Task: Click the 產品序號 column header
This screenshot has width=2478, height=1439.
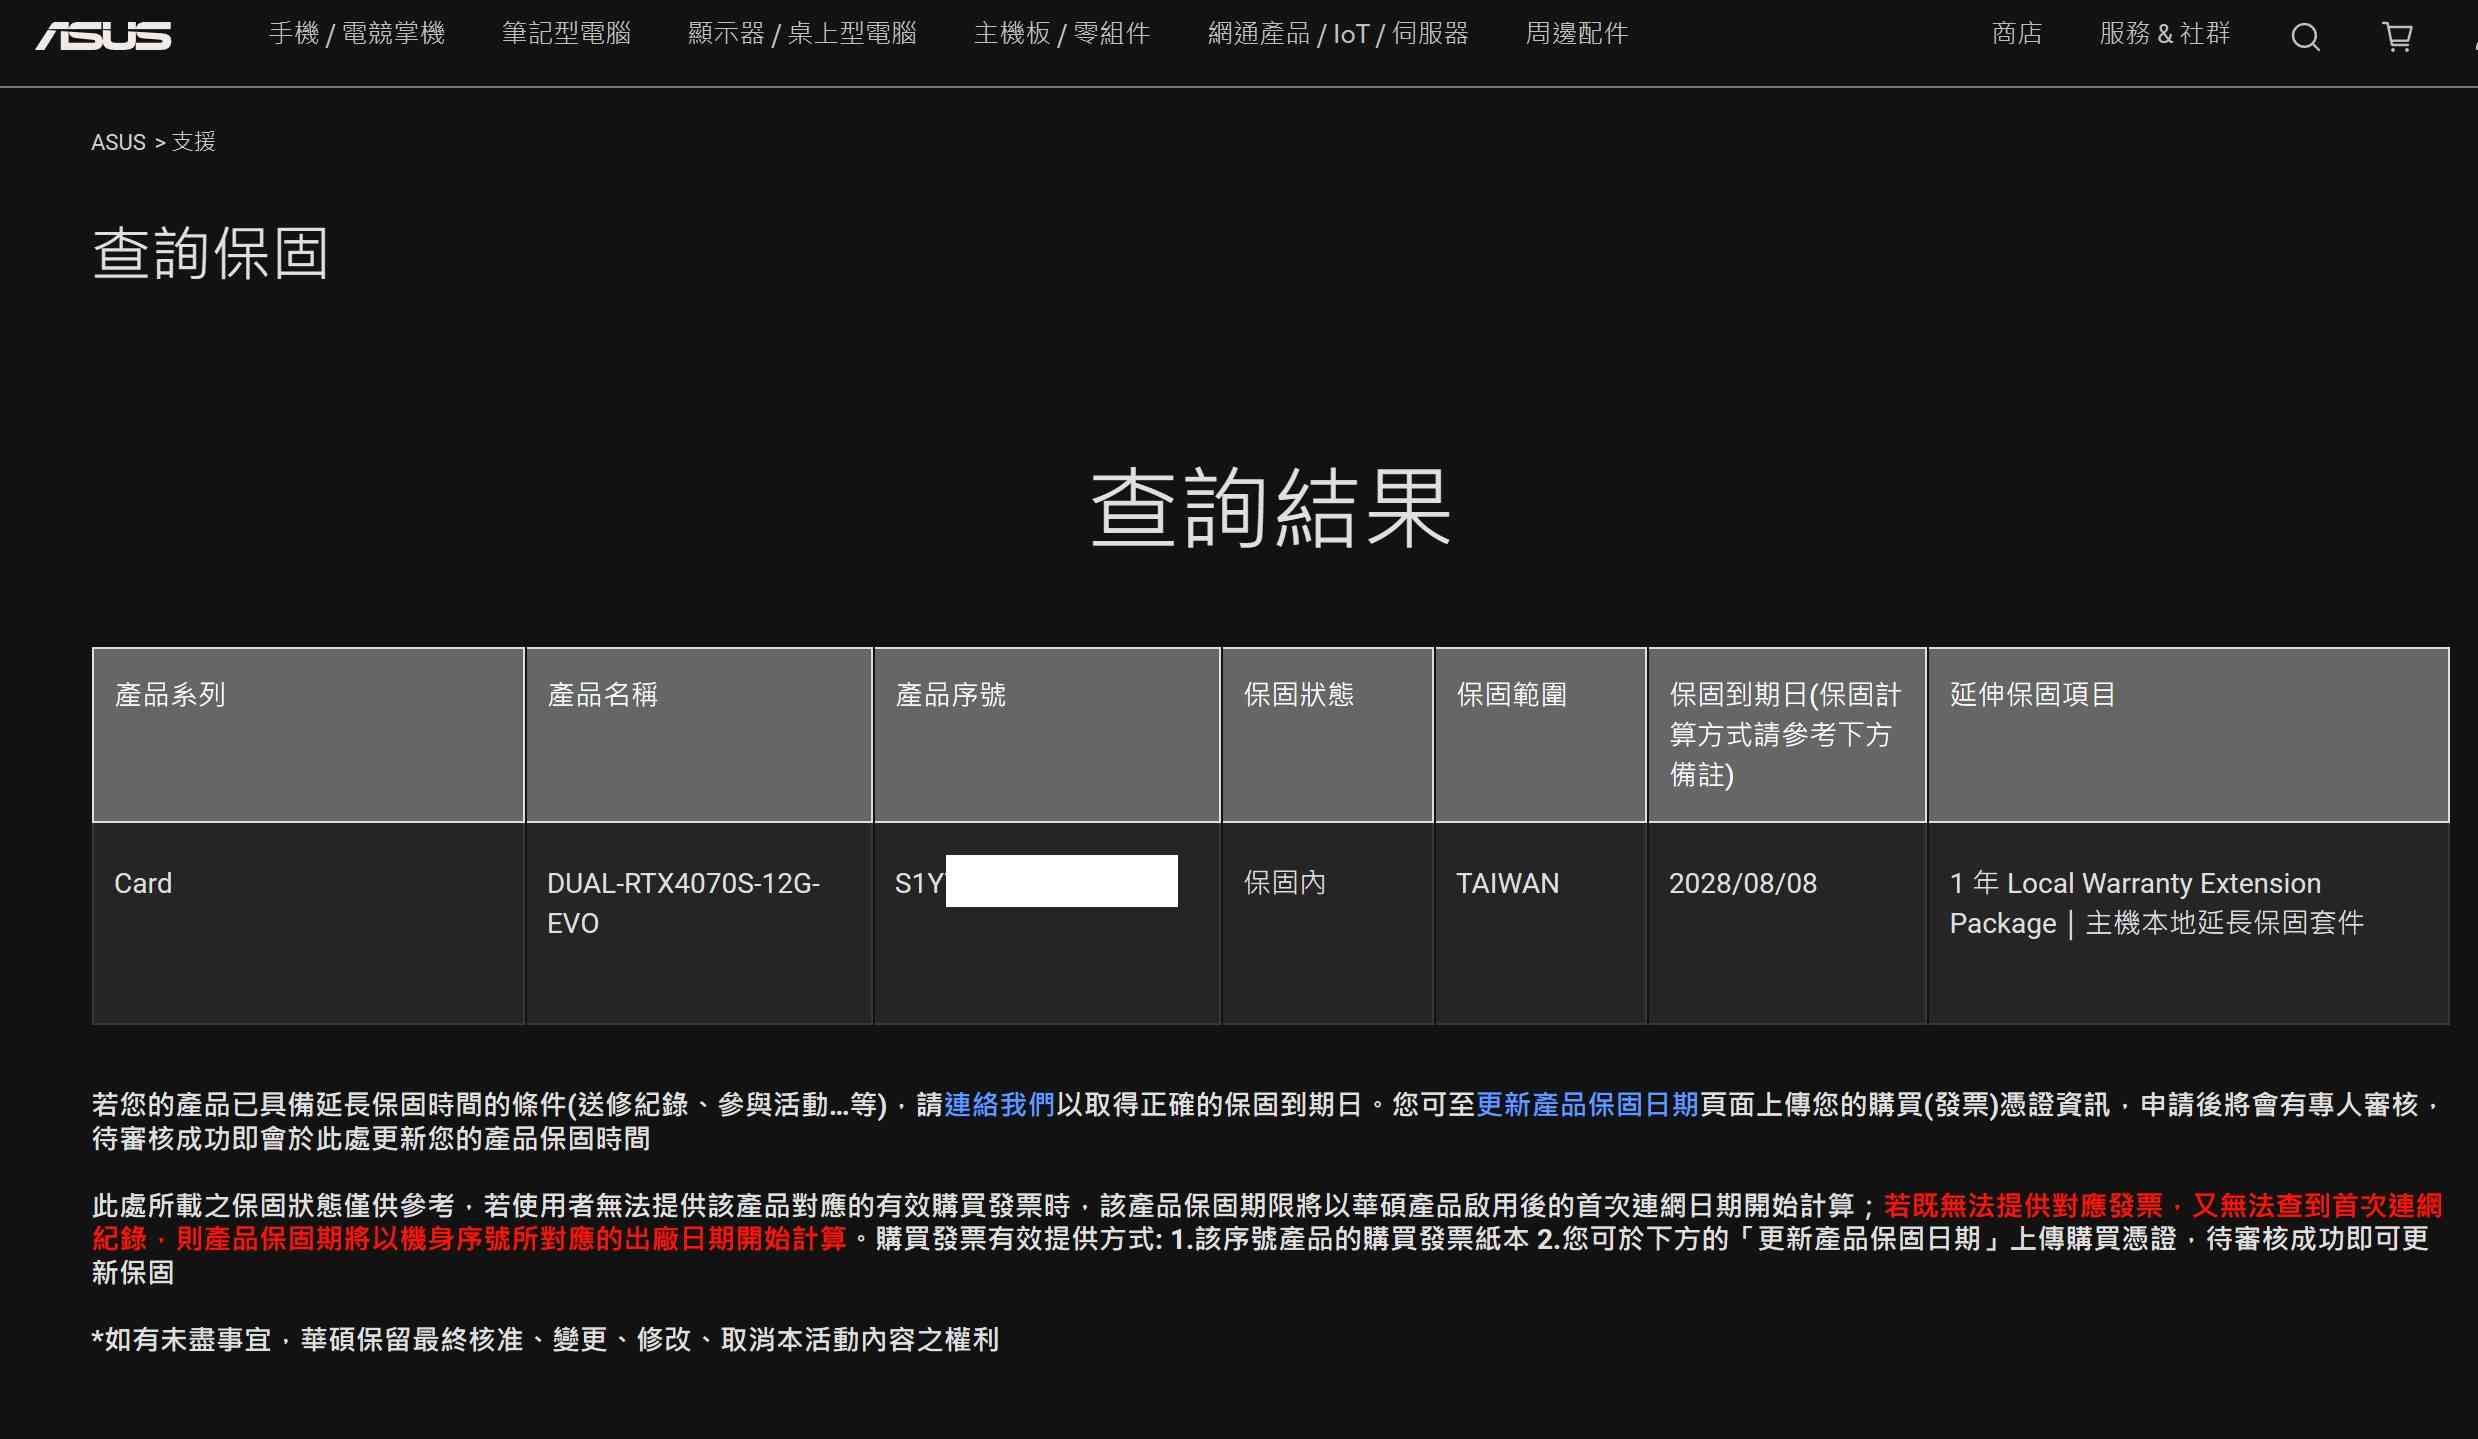Action: [x=950, y=695]
